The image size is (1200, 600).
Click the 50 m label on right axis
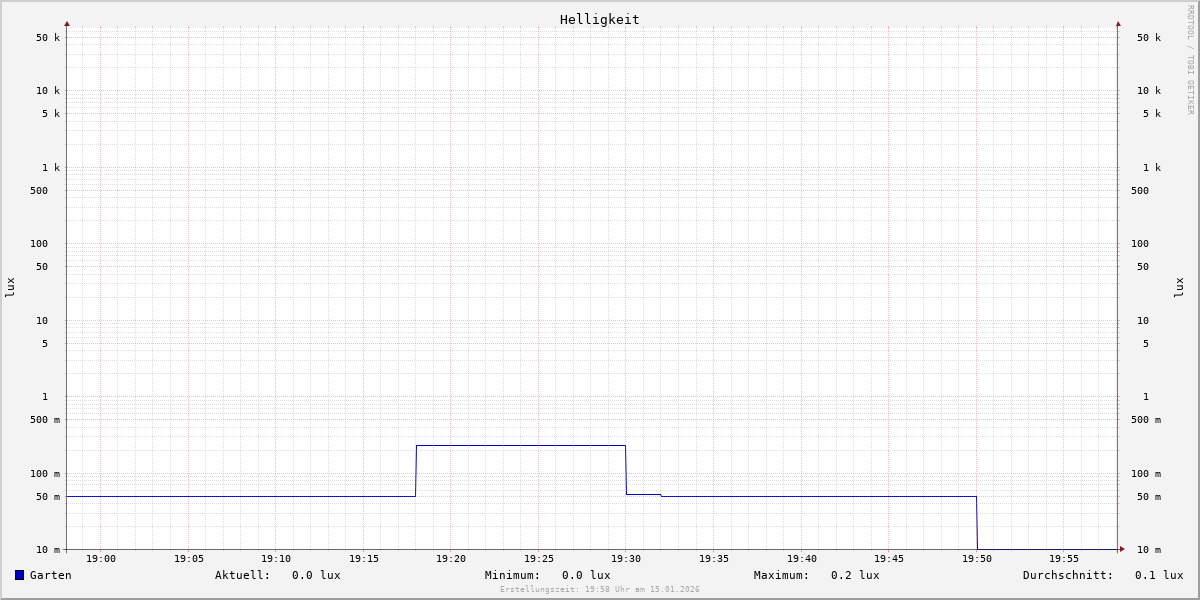click(x=1149, y=497)
